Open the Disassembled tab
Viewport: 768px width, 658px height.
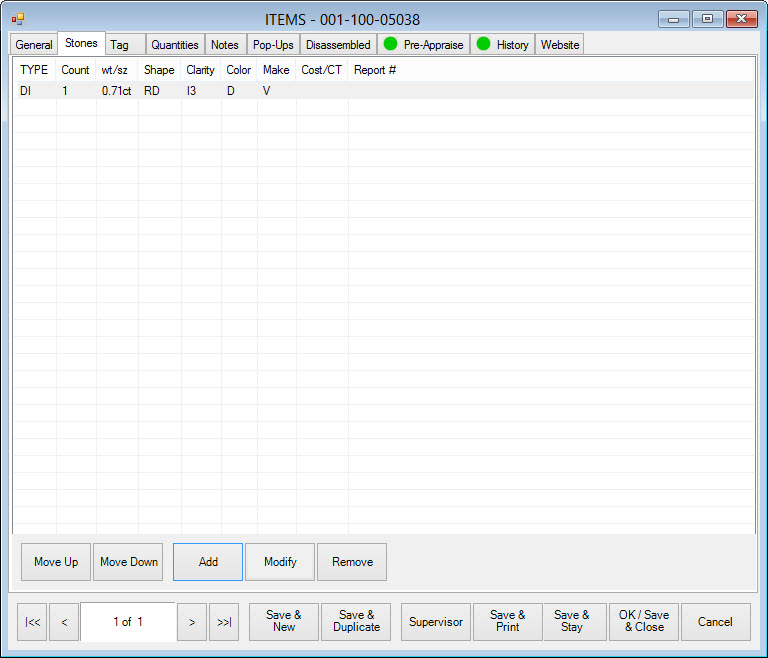[x=338, y=45]
